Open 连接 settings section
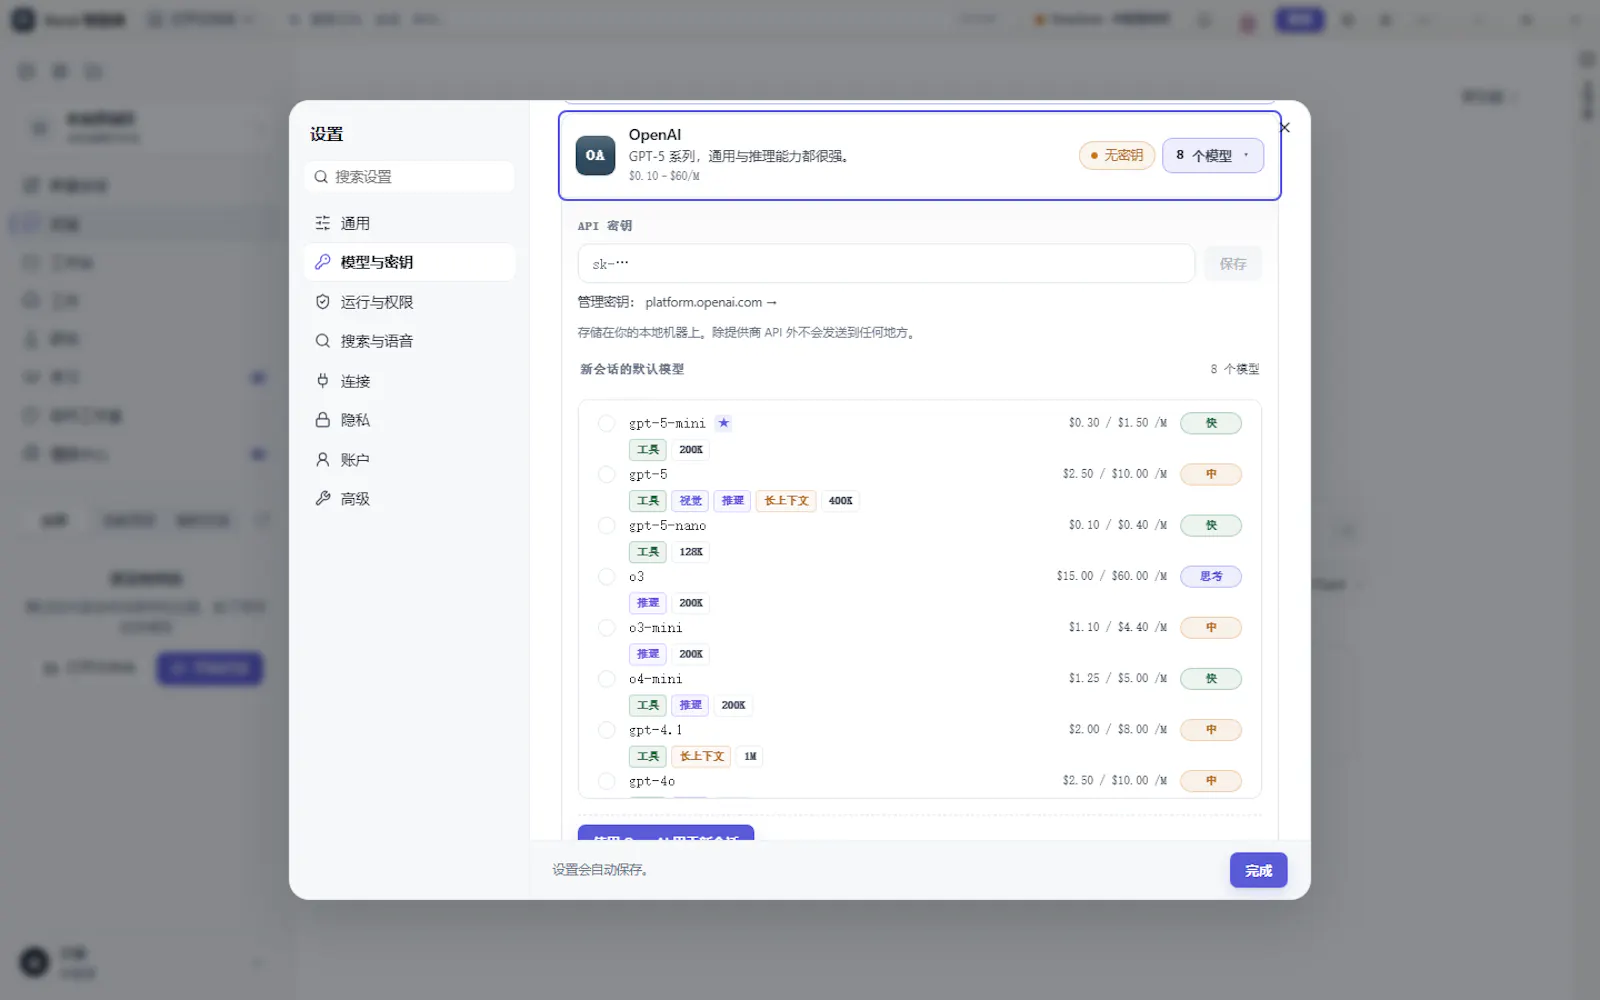Screen dimensions: 1600x1000 pos(410,381)
